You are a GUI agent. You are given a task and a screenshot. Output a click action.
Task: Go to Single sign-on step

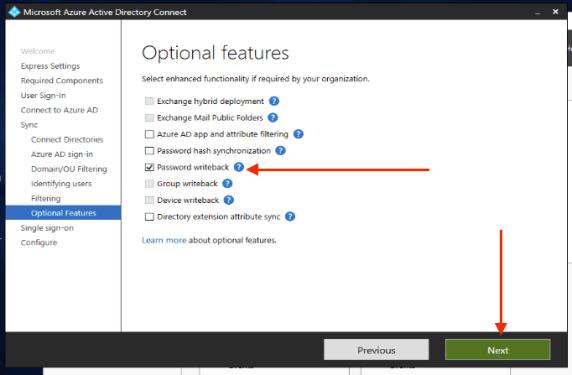pyautogui.click(x=47, y=228)
